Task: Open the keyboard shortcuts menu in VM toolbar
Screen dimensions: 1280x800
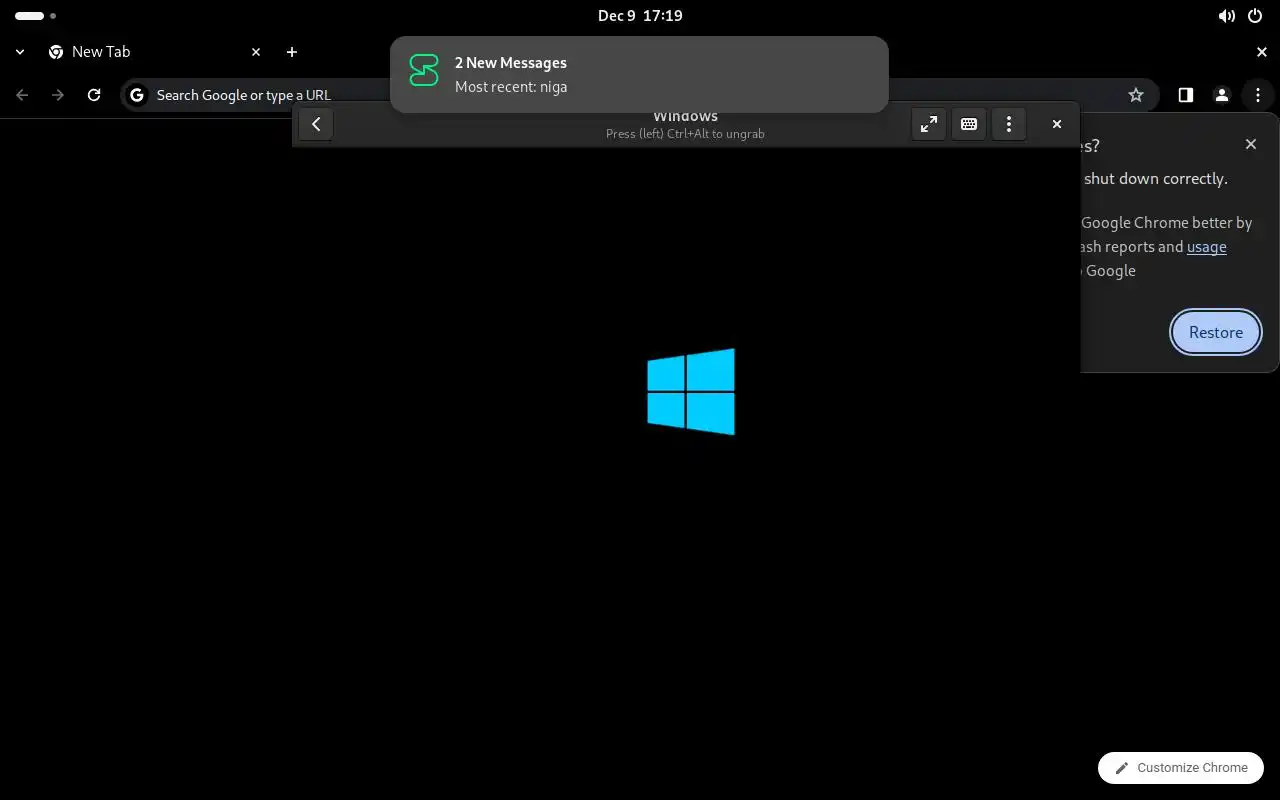Action: point(969,124)
